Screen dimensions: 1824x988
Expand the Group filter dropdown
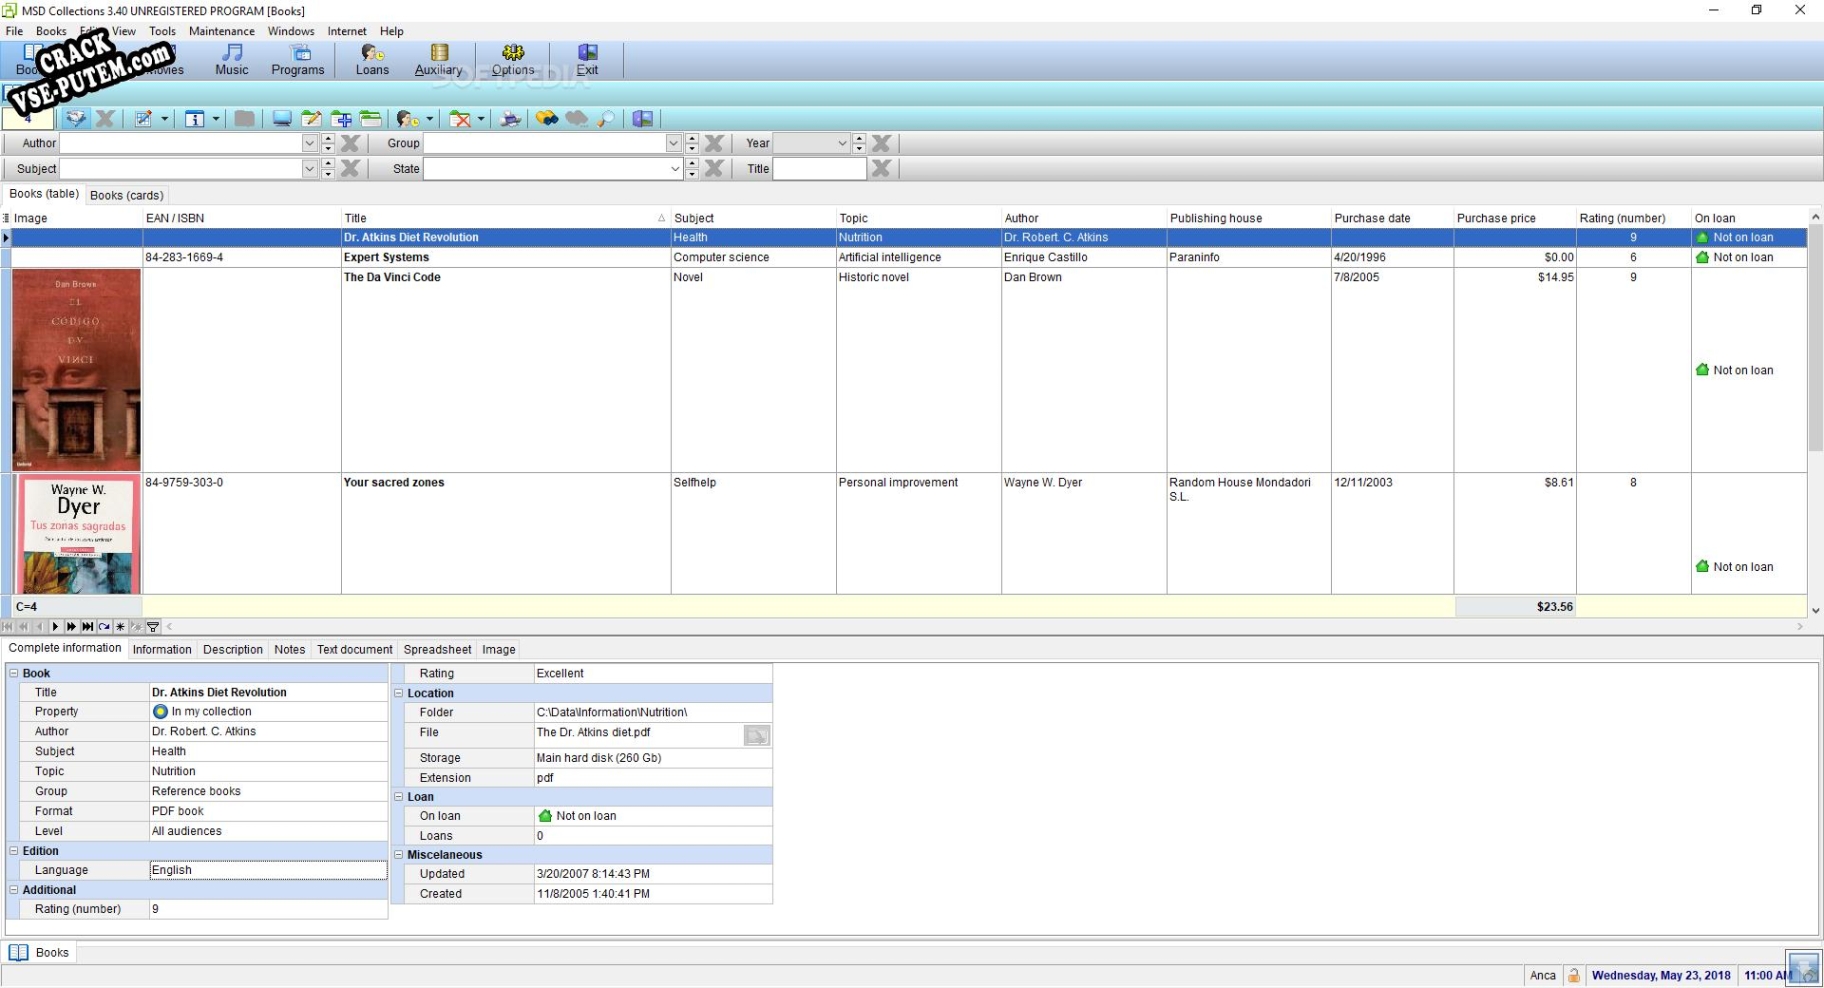[673, 143]
